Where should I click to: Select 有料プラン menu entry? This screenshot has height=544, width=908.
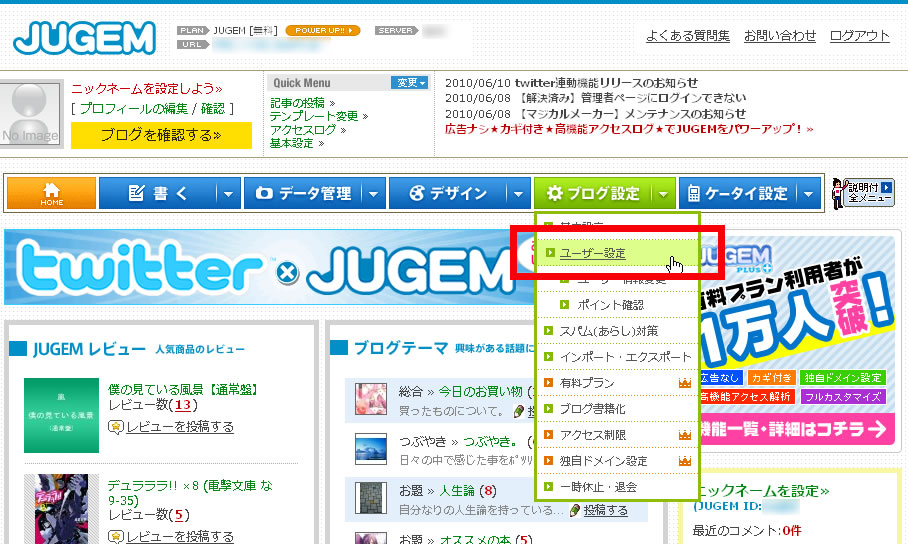pos(587,383)
